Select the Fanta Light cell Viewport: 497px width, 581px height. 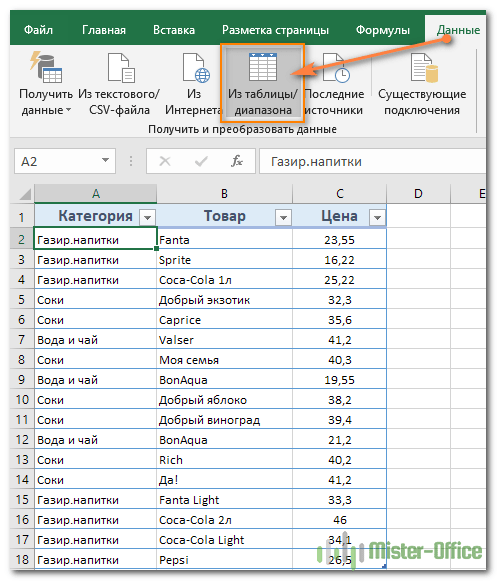click(x=224, y=500)
